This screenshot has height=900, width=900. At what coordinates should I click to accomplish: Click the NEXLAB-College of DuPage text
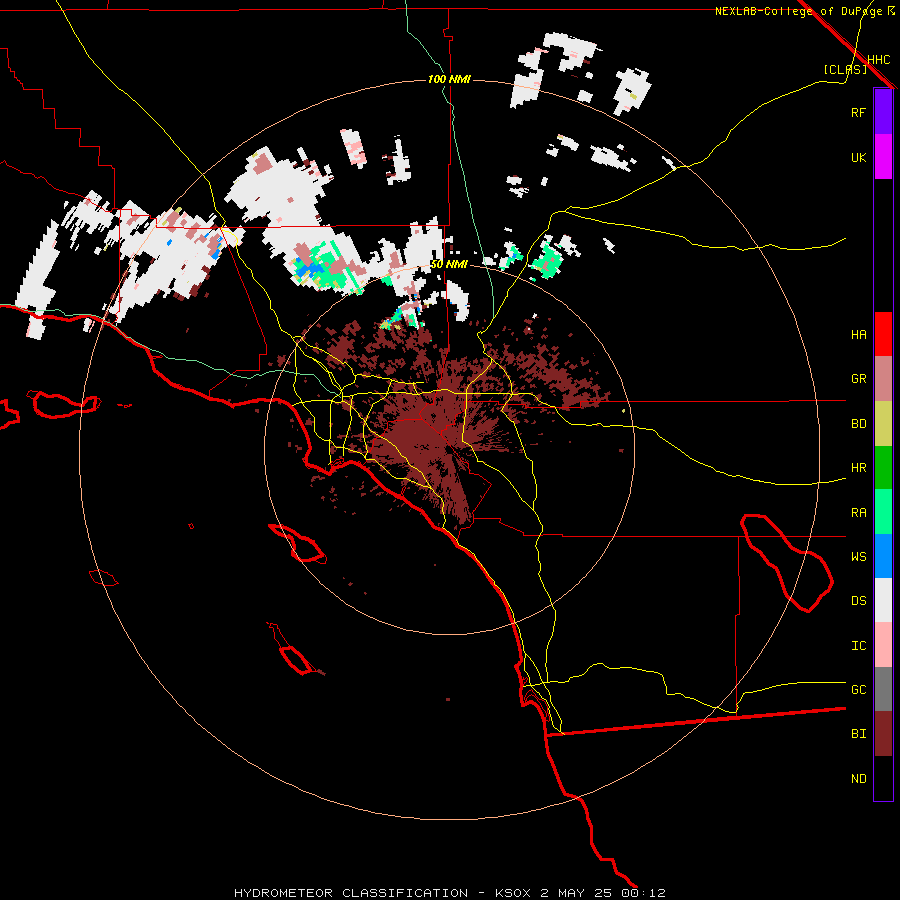[798, 11]
